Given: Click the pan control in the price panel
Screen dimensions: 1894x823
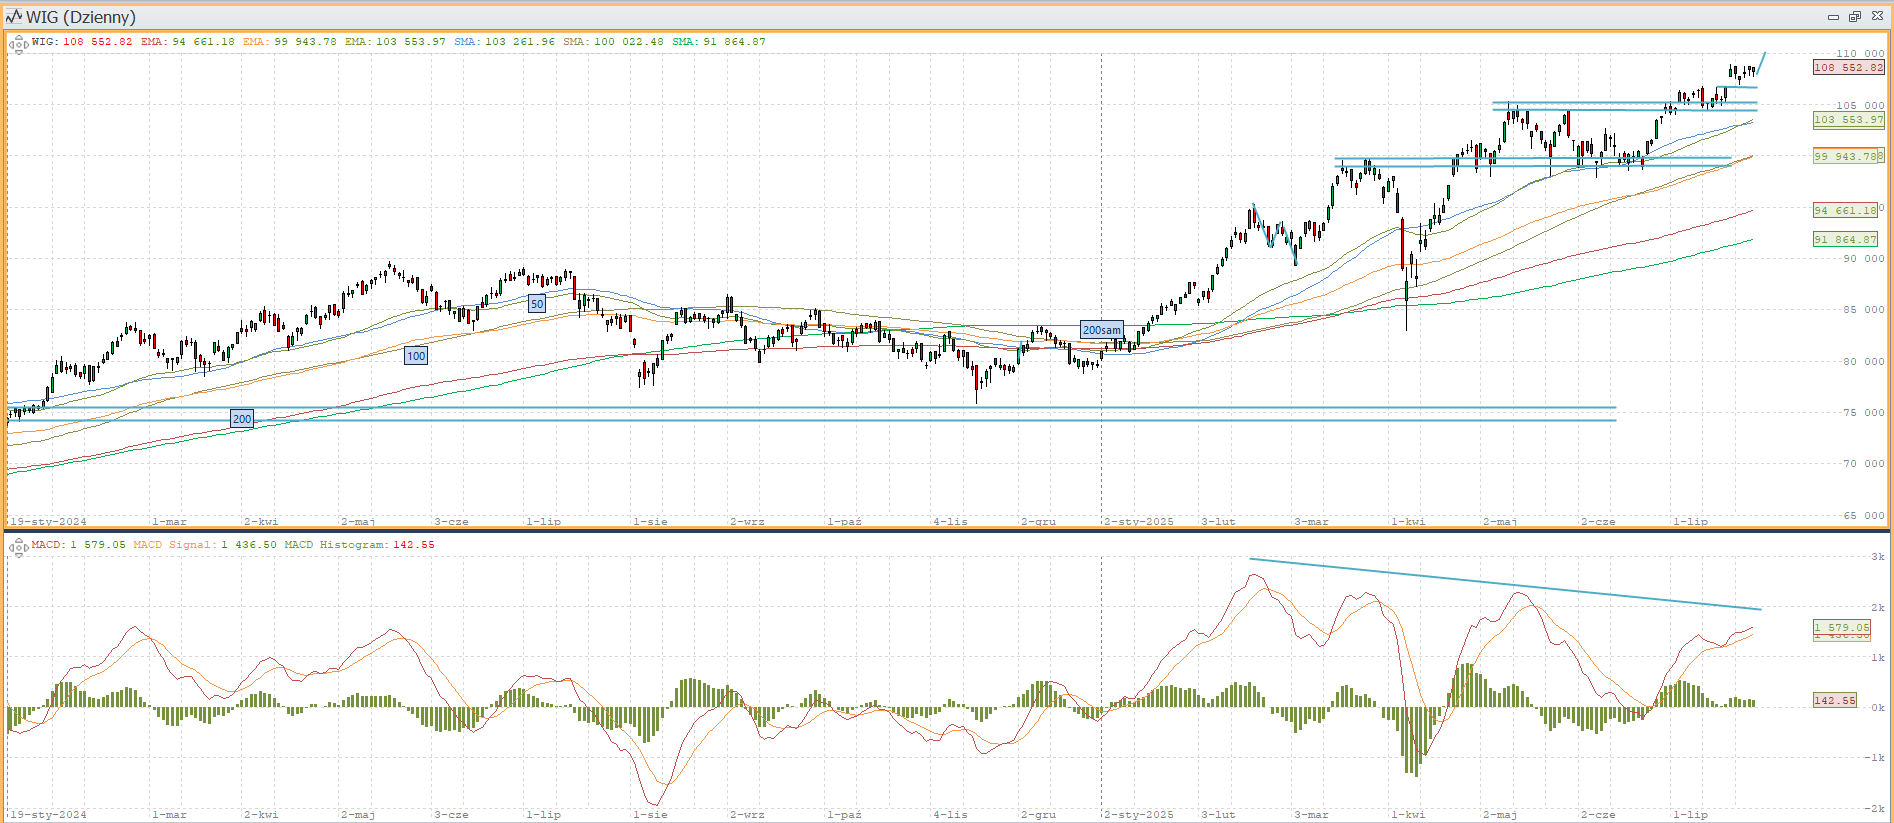Looking at the screenshot, I should pyautogui.click(x=18, y=44).
